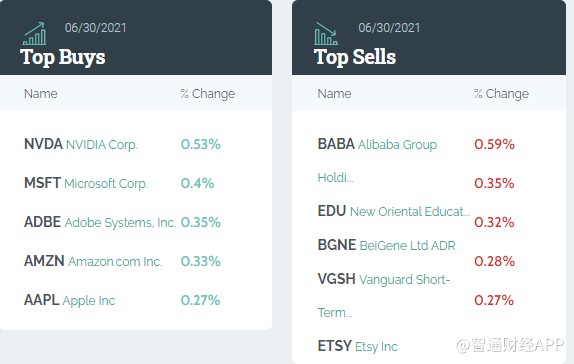Open the MSFT Microsoft Corp. entry
Screen dimensions: 574x364
(x=86, y=183)
